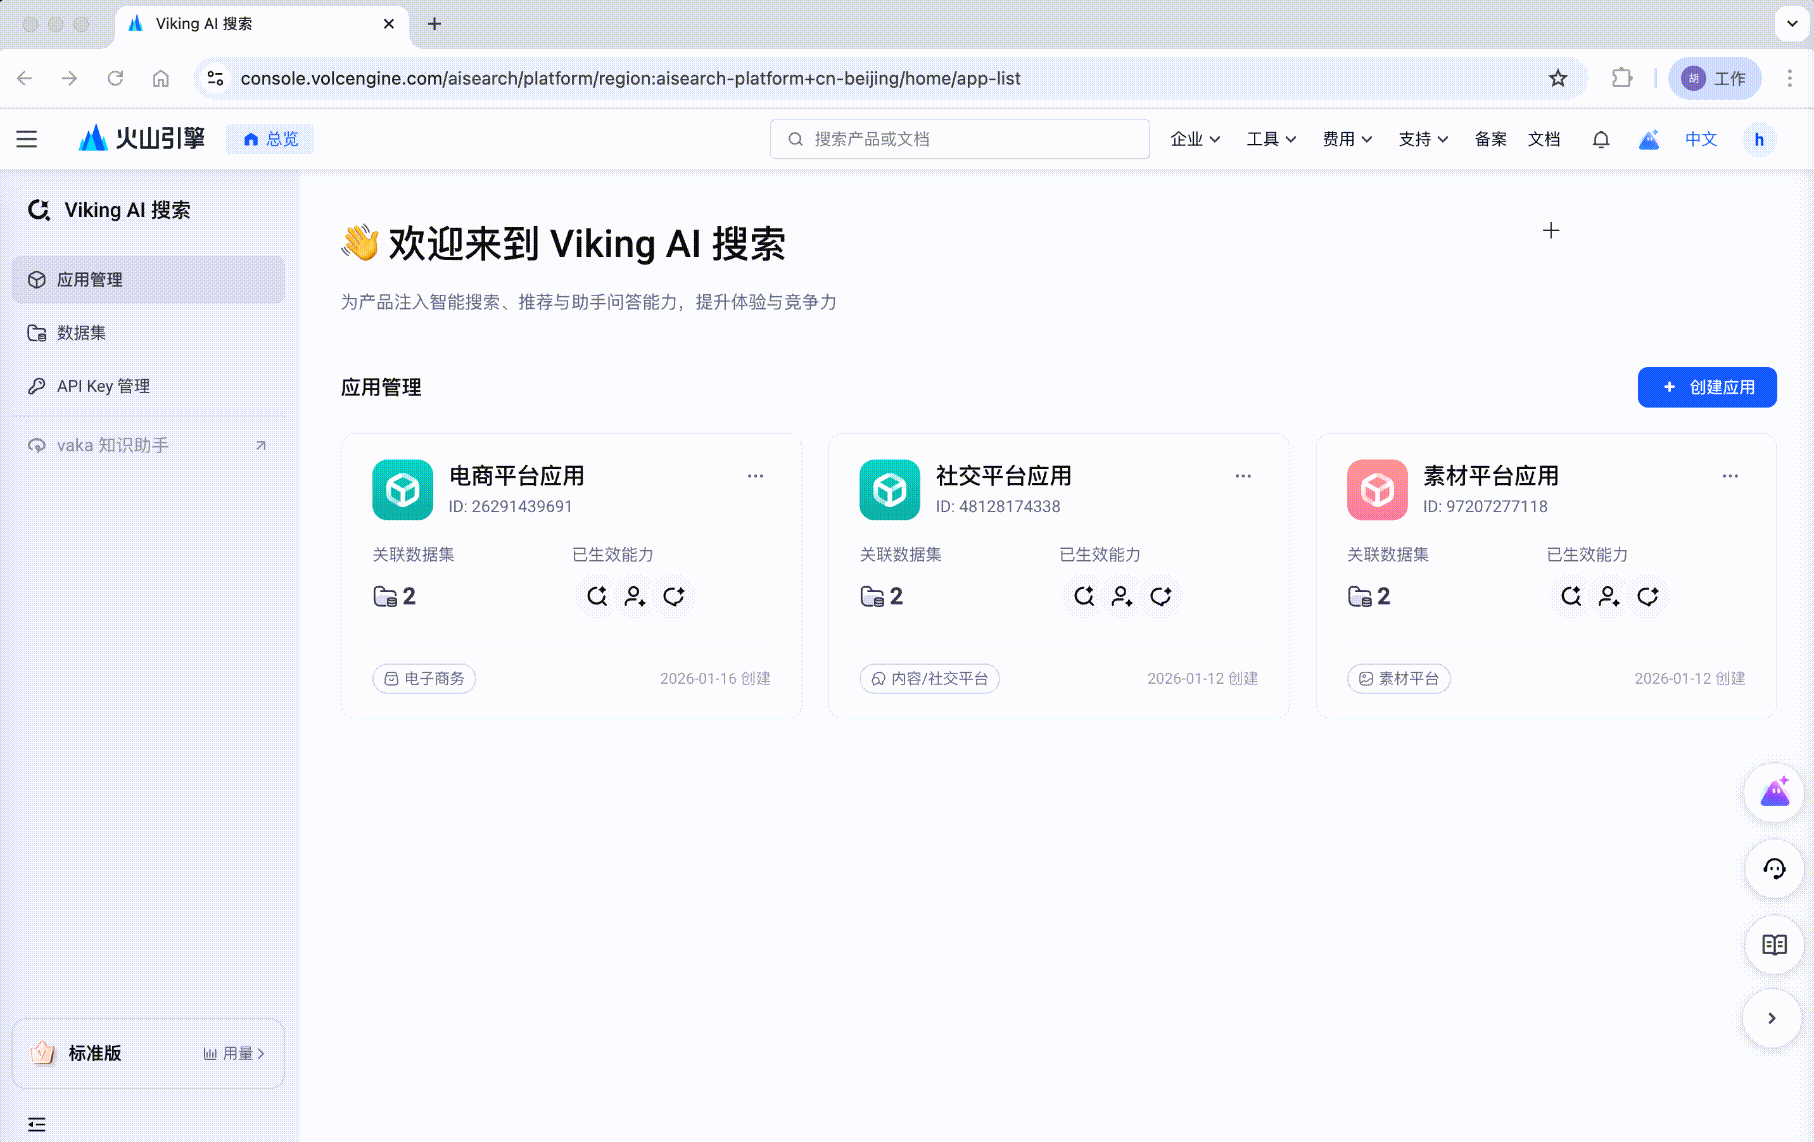Click the 用量 usage link
1814x1142 pixels.
pyautogui.click(x=234, y=1053)
